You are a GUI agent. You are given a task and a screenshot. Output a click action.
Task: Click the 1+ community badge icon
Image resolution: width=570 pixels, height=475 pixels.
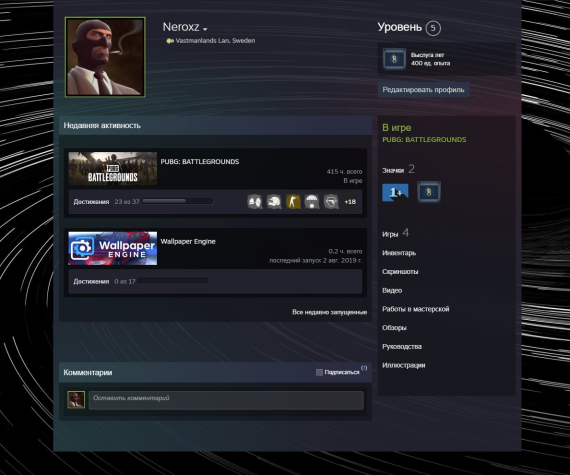pyautogui.click(x=395, y=192)
